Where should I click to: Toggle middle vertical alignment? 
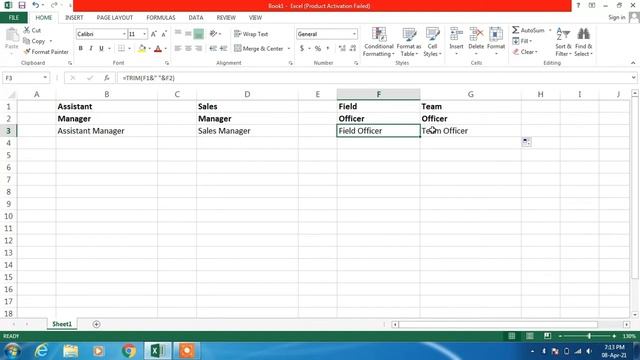(x=188, y=34)
